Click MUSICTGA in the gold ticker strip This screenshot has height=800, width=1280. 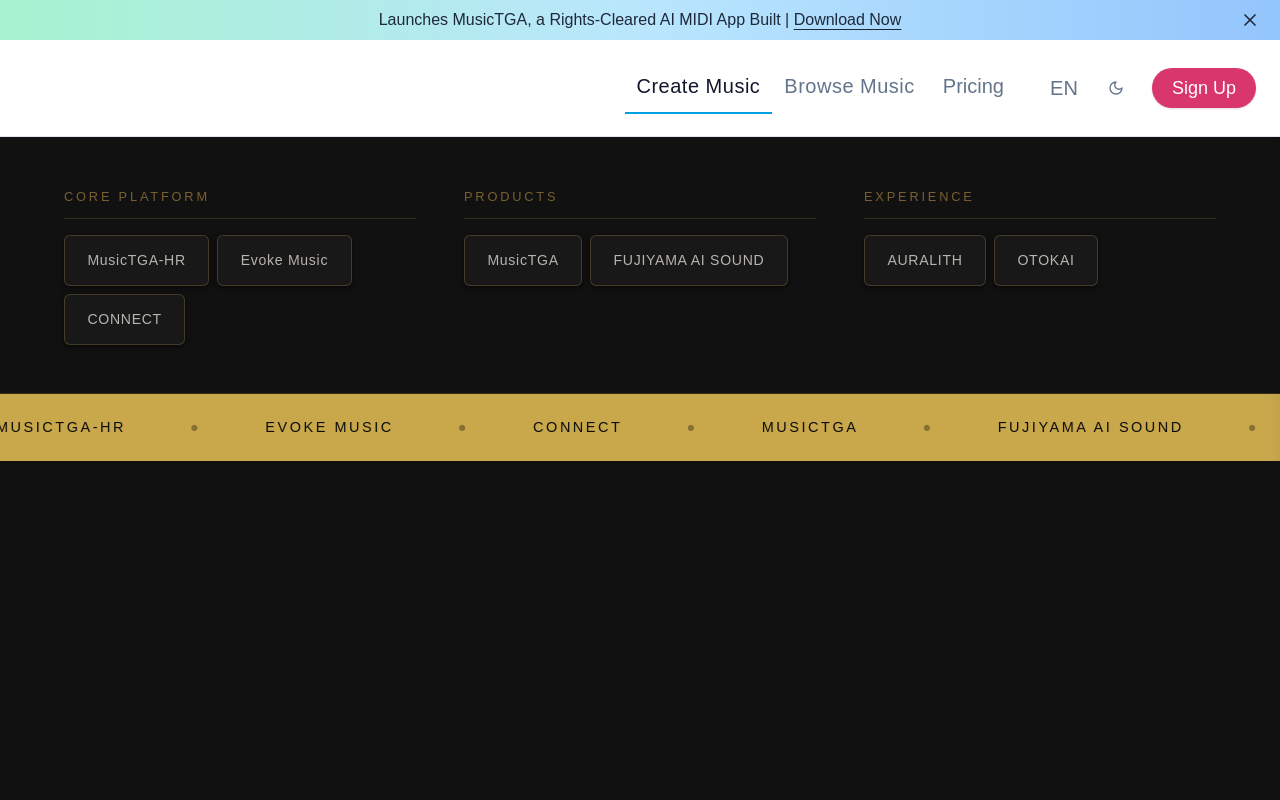810,427
